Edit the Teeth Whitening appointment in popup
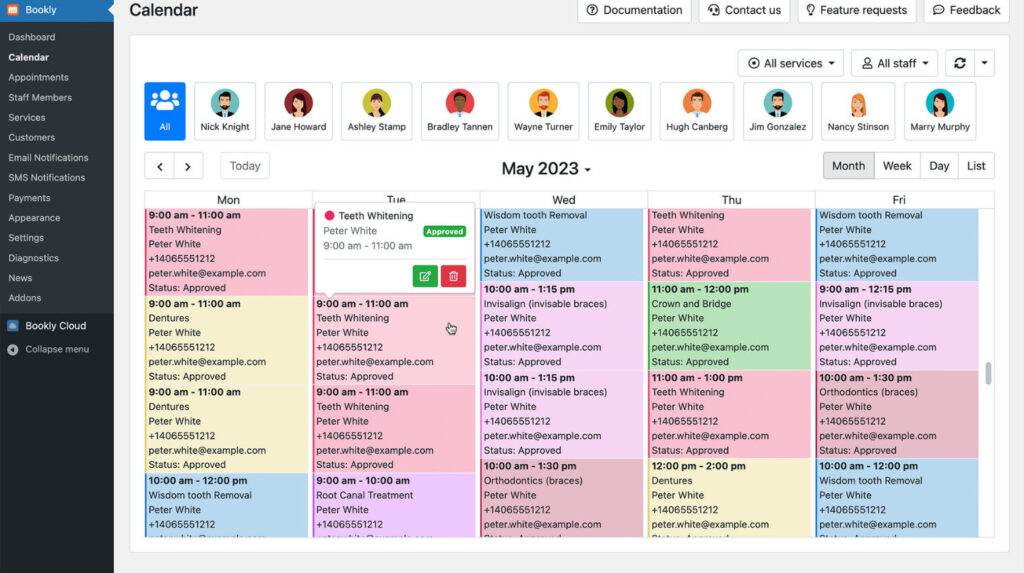Screen dimensions: 1024x573 [425, 276]
